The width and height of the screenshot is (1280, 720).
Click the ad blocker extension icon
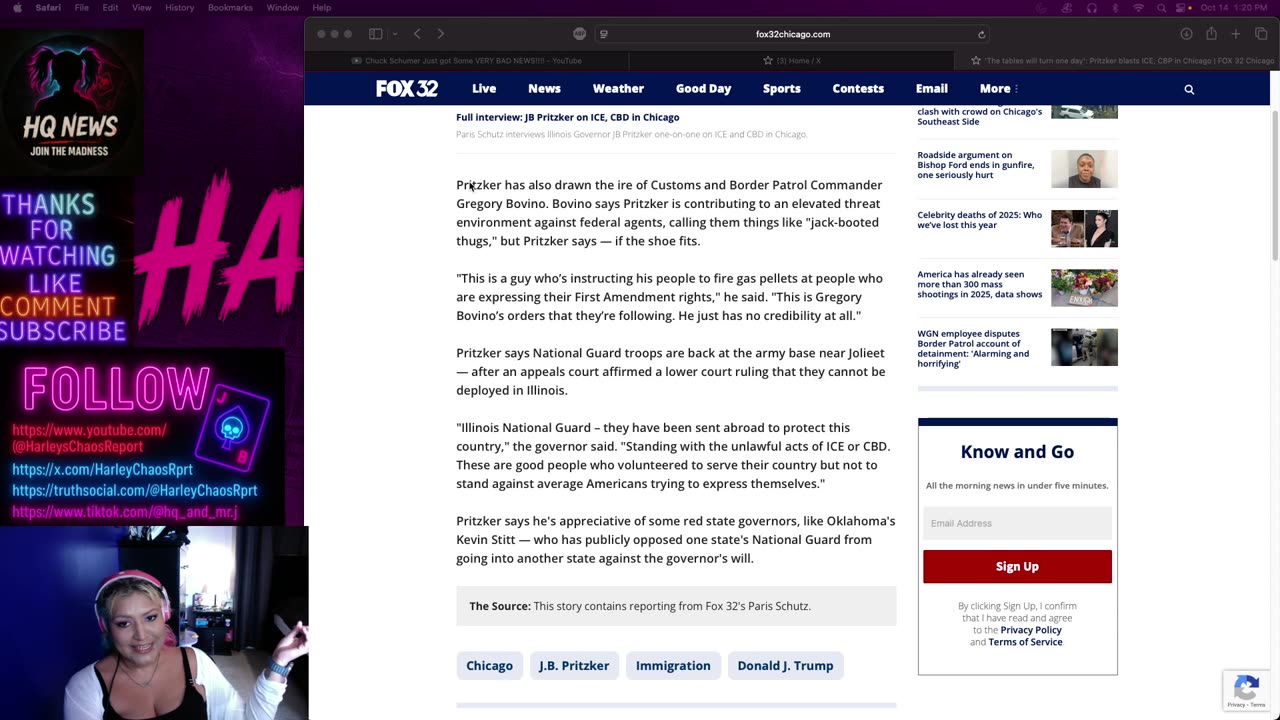click(x=580, y=34)
